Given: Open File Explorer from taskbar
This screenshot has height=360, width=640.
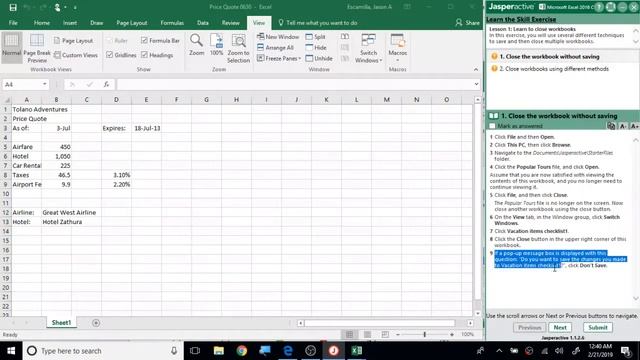Looking at the screenshot, I should [x=219, y=351].
